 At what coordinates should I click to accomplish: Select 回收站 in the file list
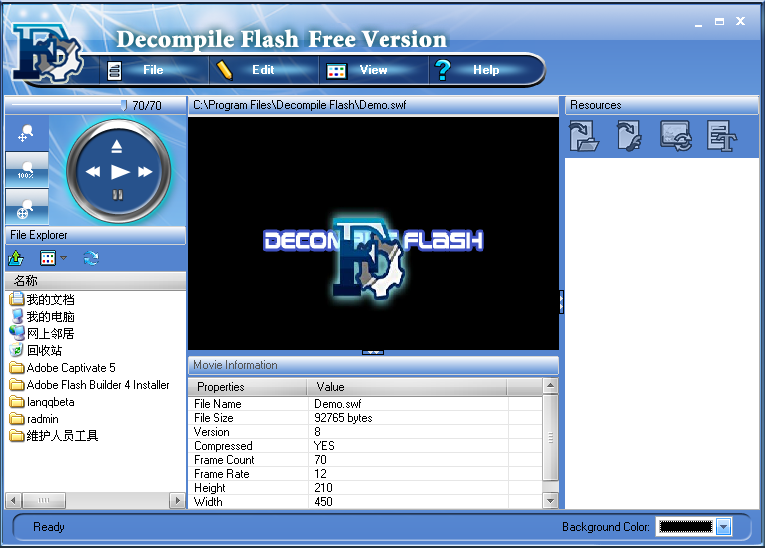point(36,351)
